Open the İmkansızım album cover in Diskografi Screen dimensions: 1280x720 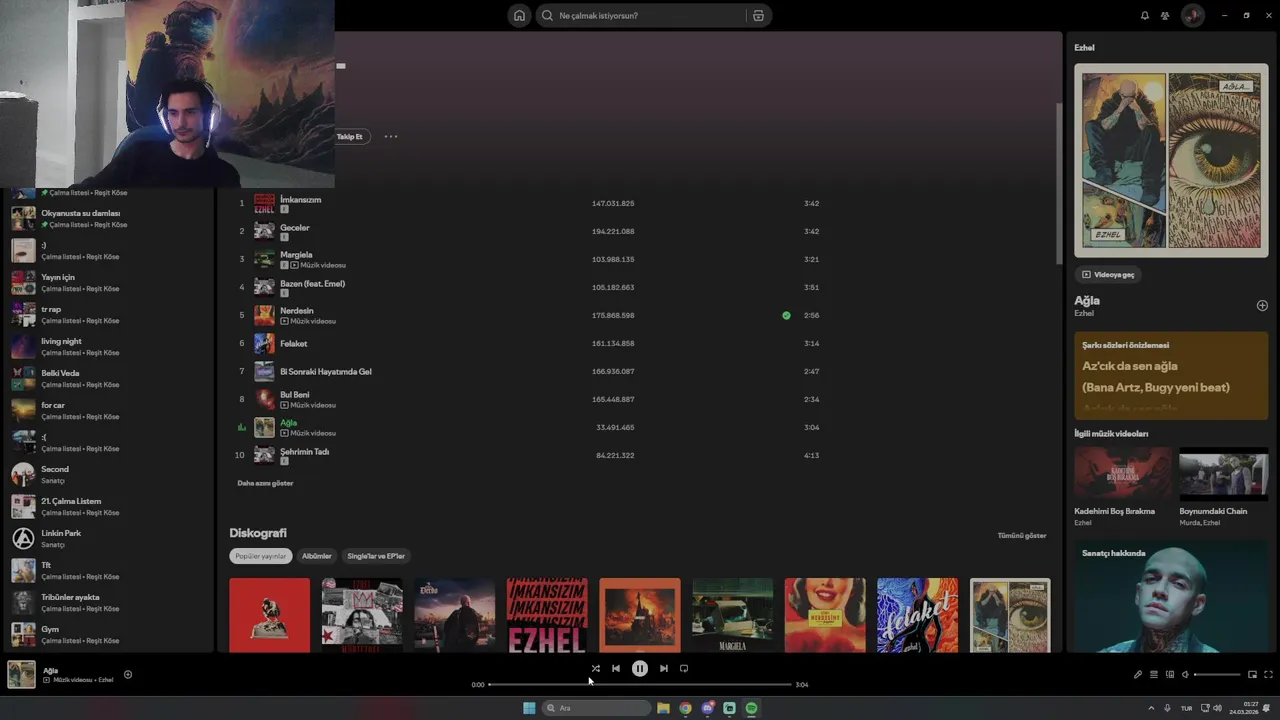[547, 615]
